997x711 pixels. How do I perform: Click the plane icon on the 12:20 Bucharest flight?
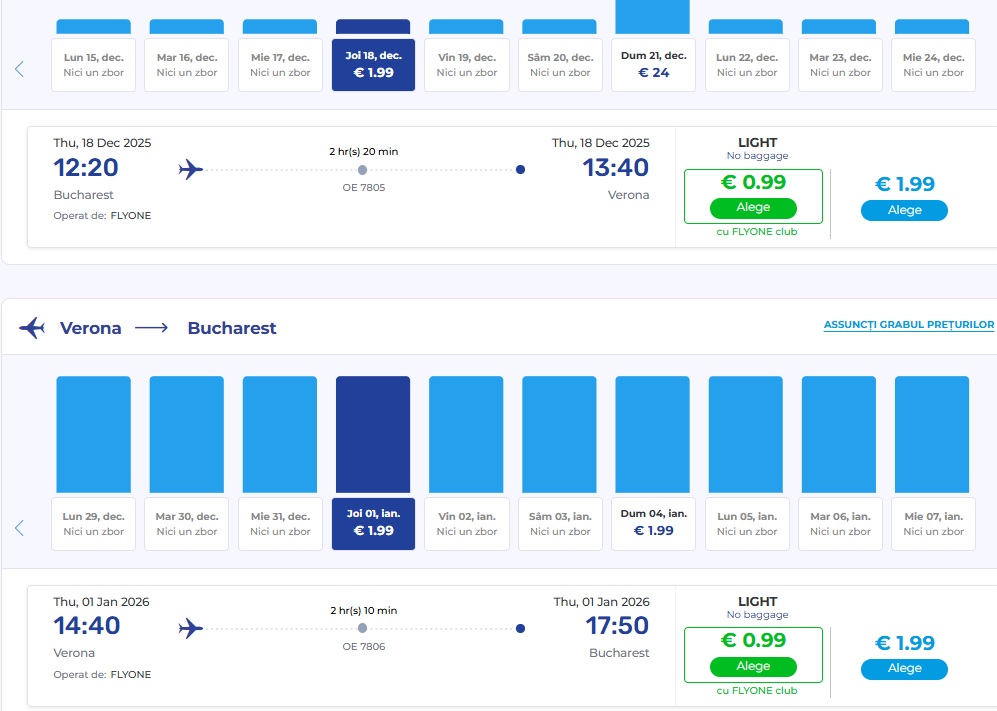190,170
